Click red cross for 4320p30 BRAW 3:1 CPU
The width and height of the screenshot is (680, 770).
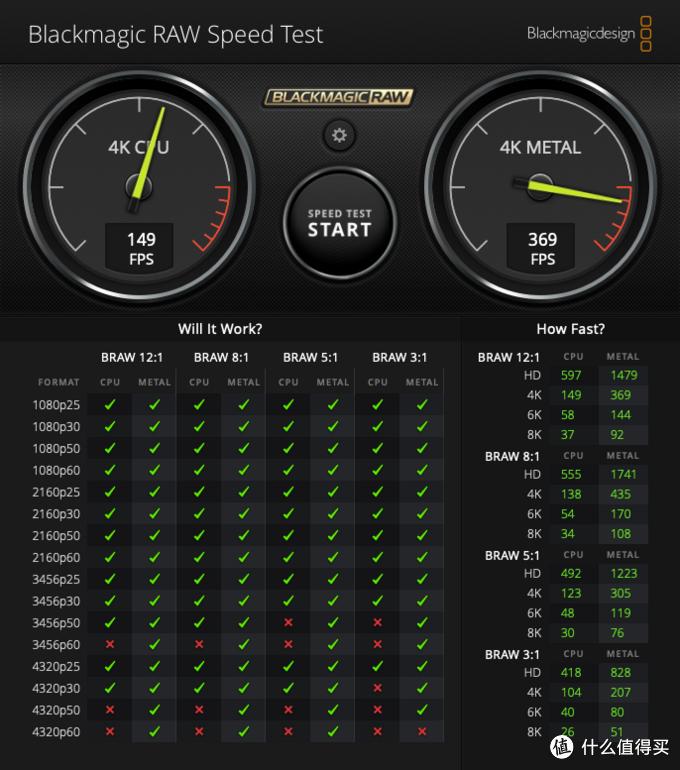coord(378,688)
